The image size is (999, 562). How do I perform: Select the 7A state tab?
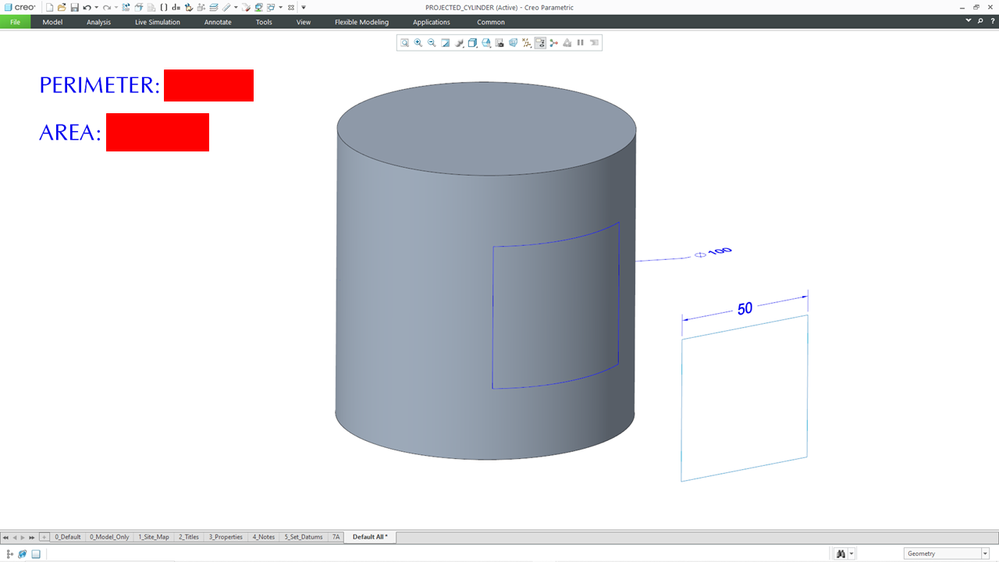pyautogui.click(x=336, y=537)
